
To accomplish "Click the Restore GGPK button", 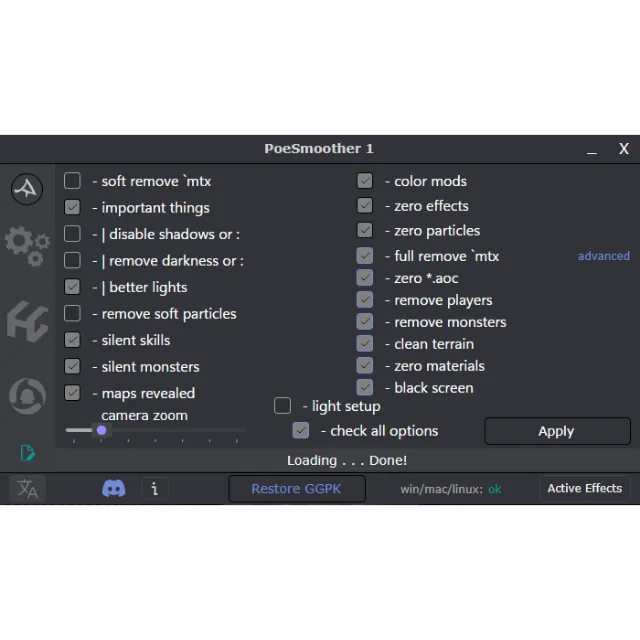I will point(296,489).
